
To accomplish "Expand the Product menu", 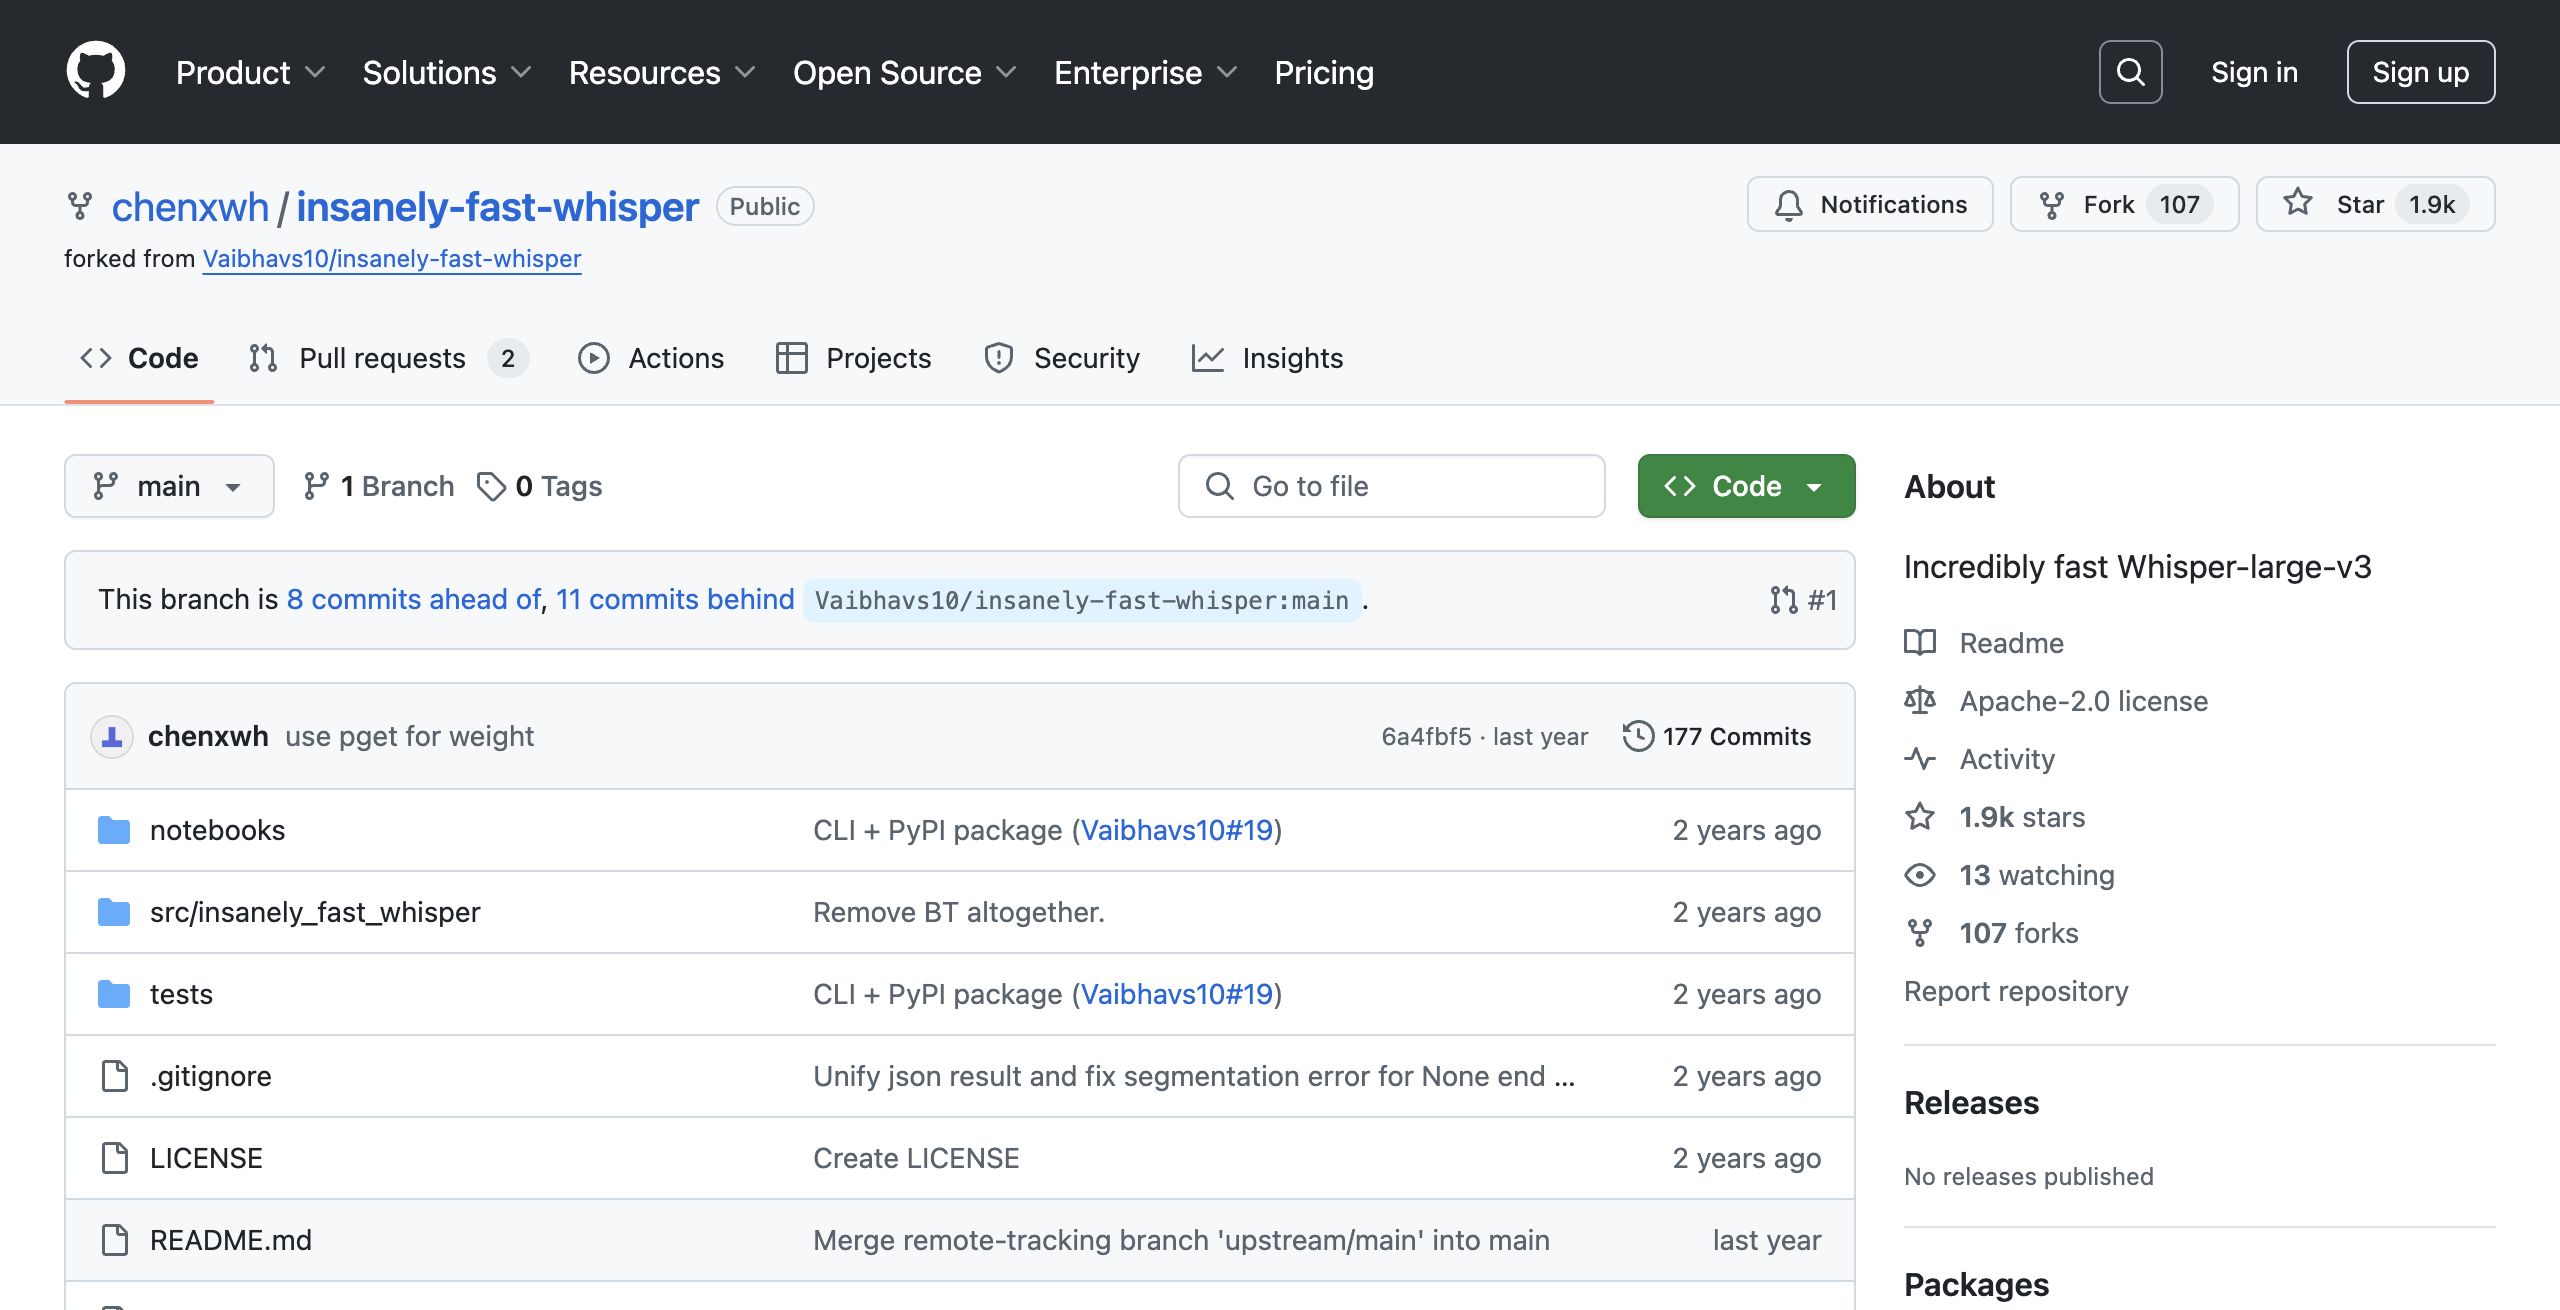I will coord(250,73).
